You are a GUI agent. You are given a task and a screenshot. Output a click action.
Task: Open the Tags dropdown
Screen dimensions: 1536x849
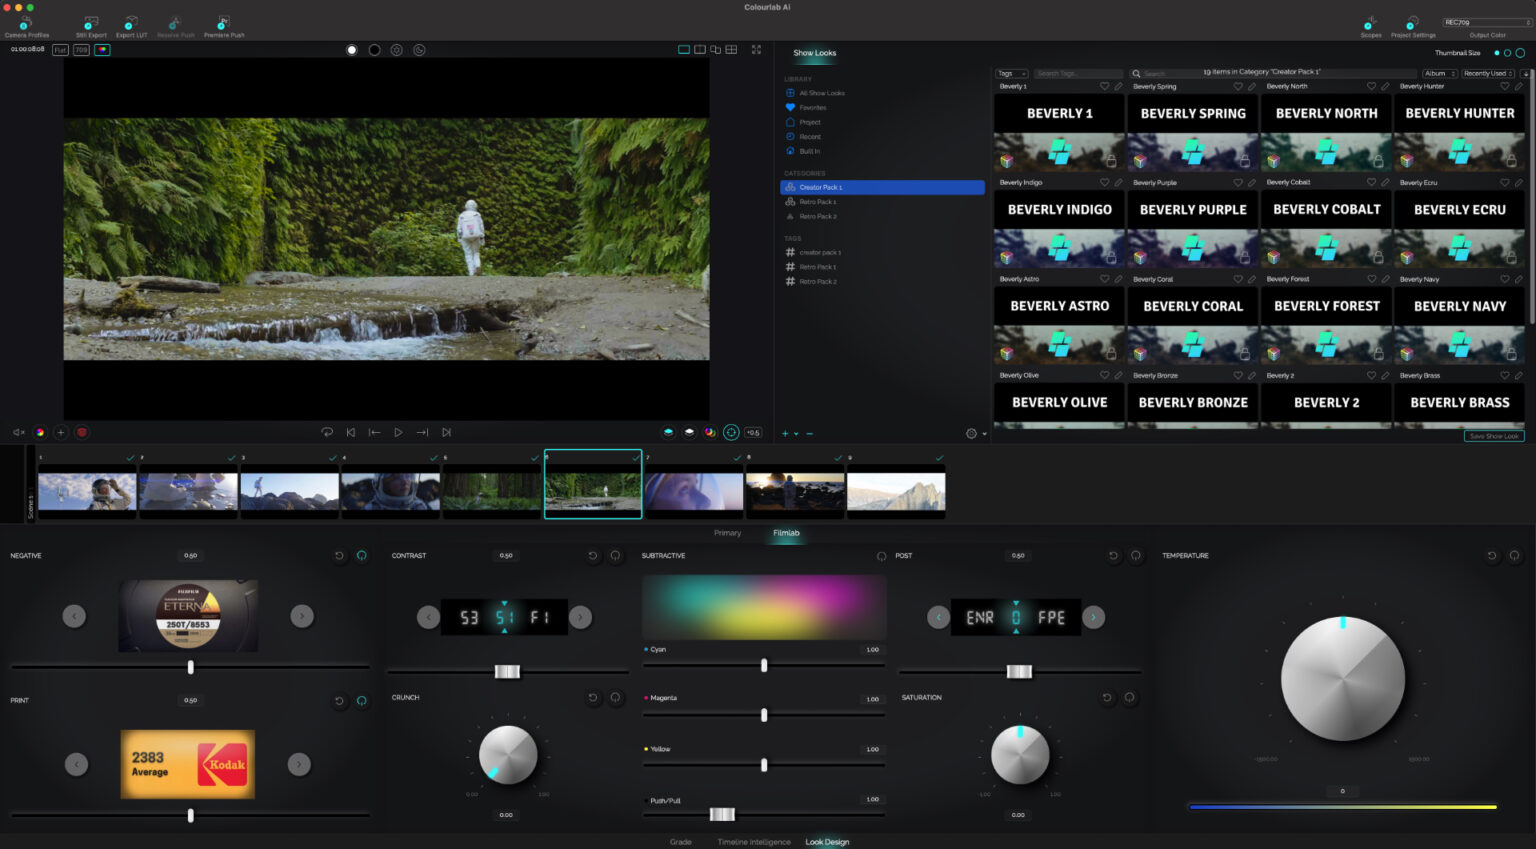click(x=1011, y=73)
